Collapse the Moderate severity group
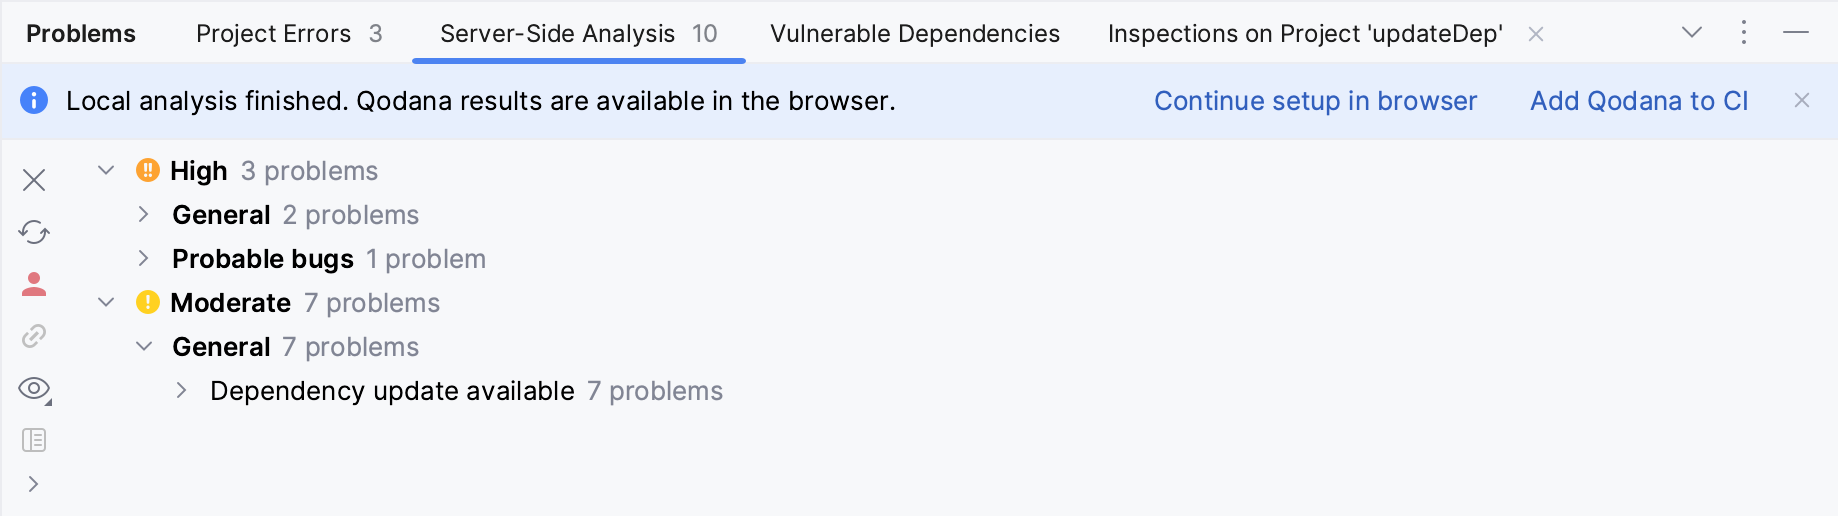This screenshot has height=516, width=1838. (106, 303)
